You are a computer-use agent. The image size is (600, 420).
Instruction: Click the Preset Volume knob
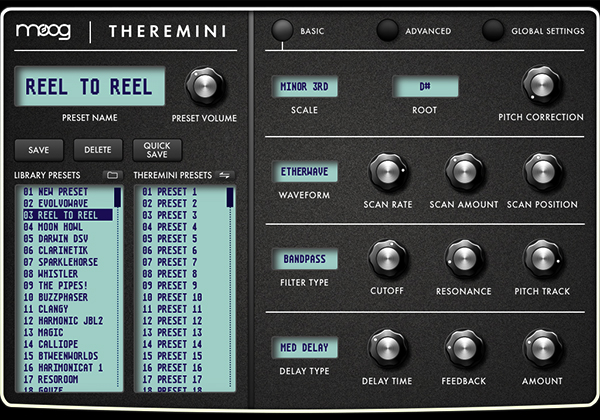pyautogui.click(x=205, y=86)
